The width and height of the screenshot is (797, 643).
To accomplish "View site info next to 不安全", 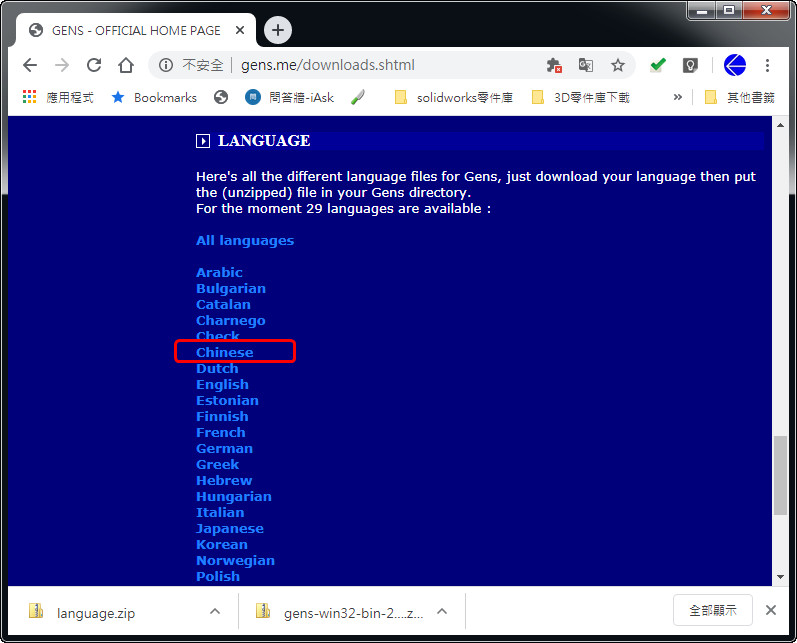I will click(x=166, y=65).
